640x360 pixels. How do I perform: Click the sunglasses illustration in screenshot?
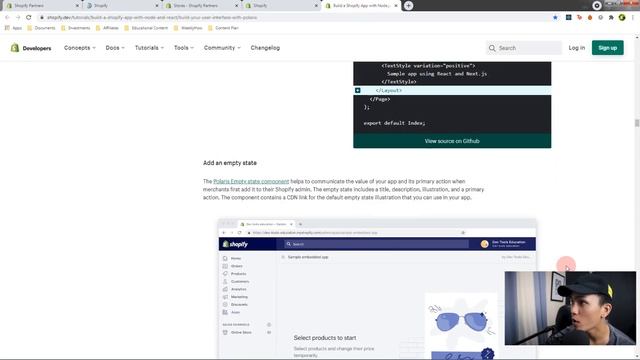coord(461,321)
